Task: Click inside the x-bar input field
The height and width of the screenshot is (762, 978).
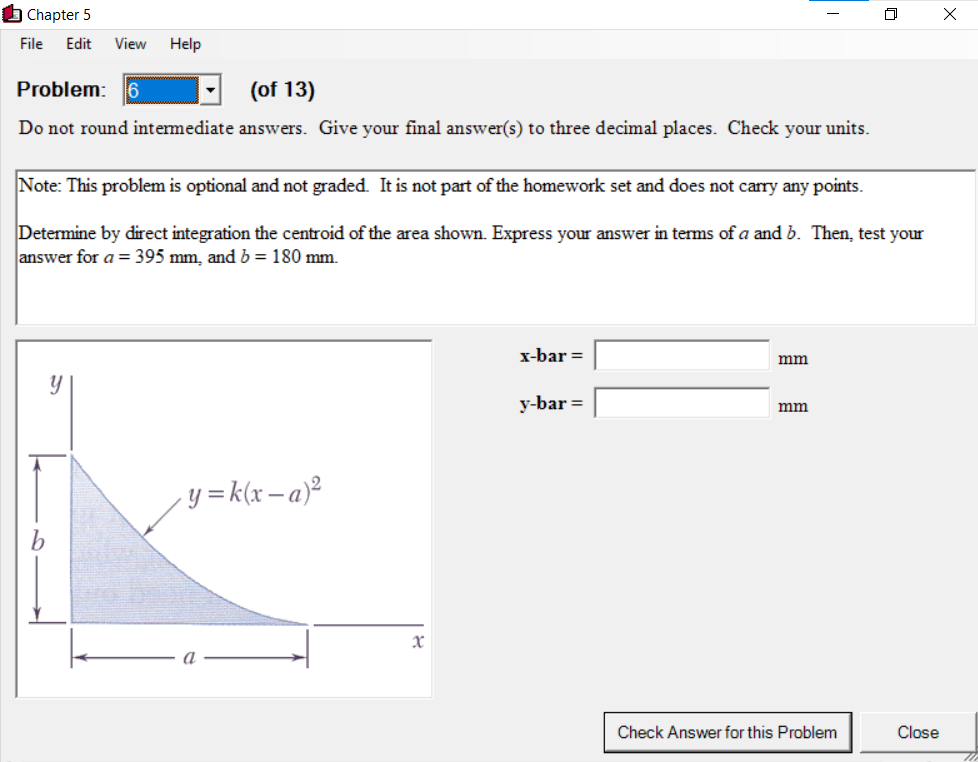Action: (681, 354)
